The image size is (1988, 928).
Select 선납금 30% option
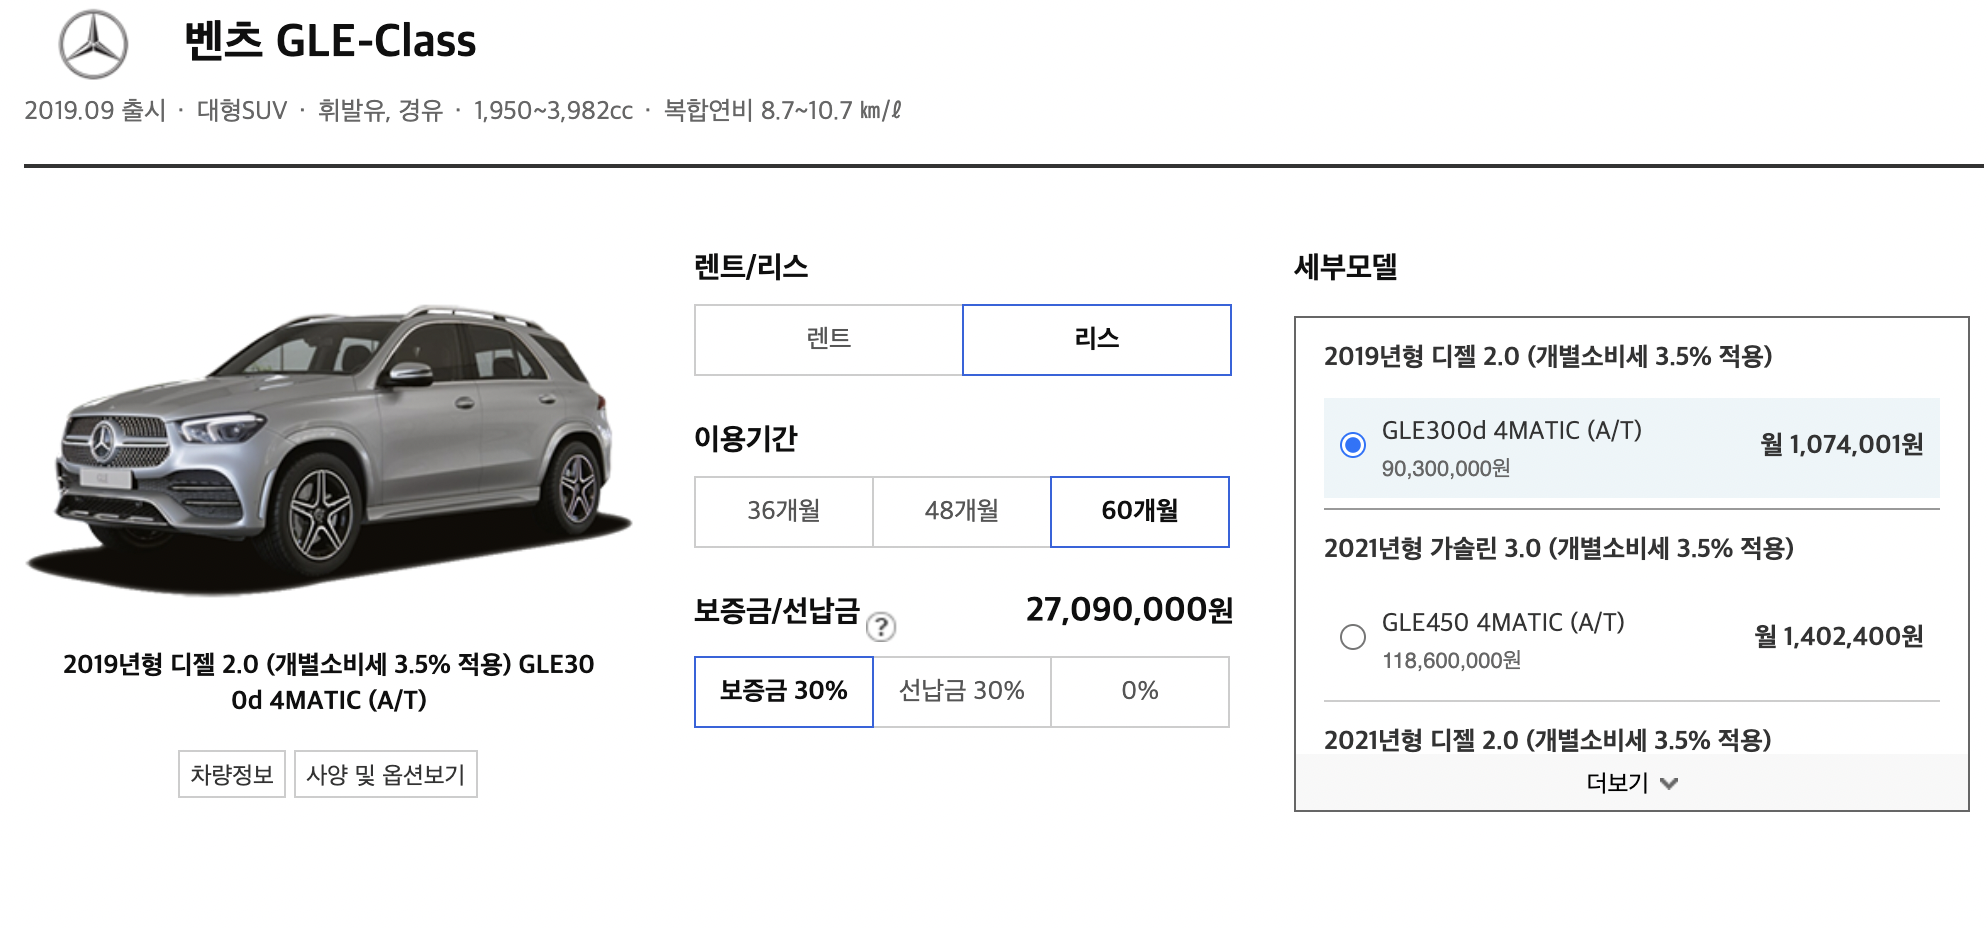coord(962,692)
